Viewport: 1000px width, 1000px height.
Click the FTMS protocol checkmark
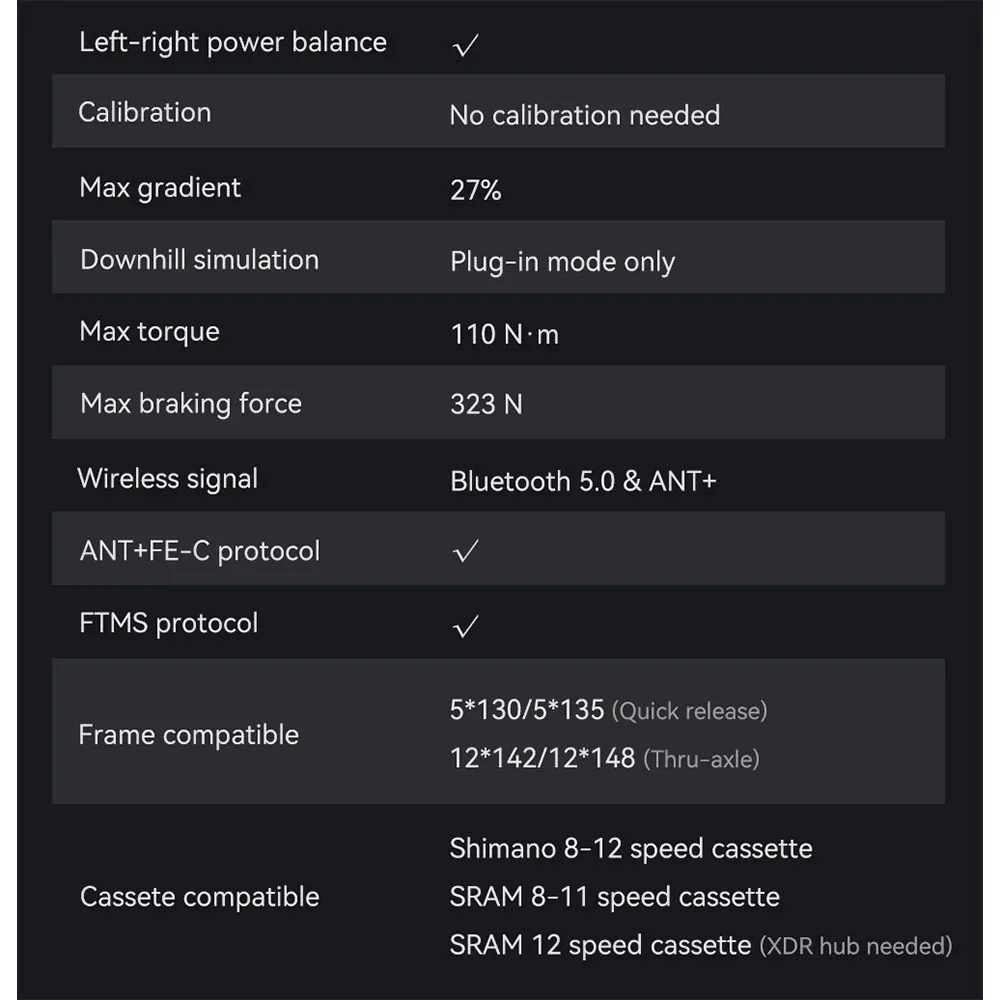465,627
